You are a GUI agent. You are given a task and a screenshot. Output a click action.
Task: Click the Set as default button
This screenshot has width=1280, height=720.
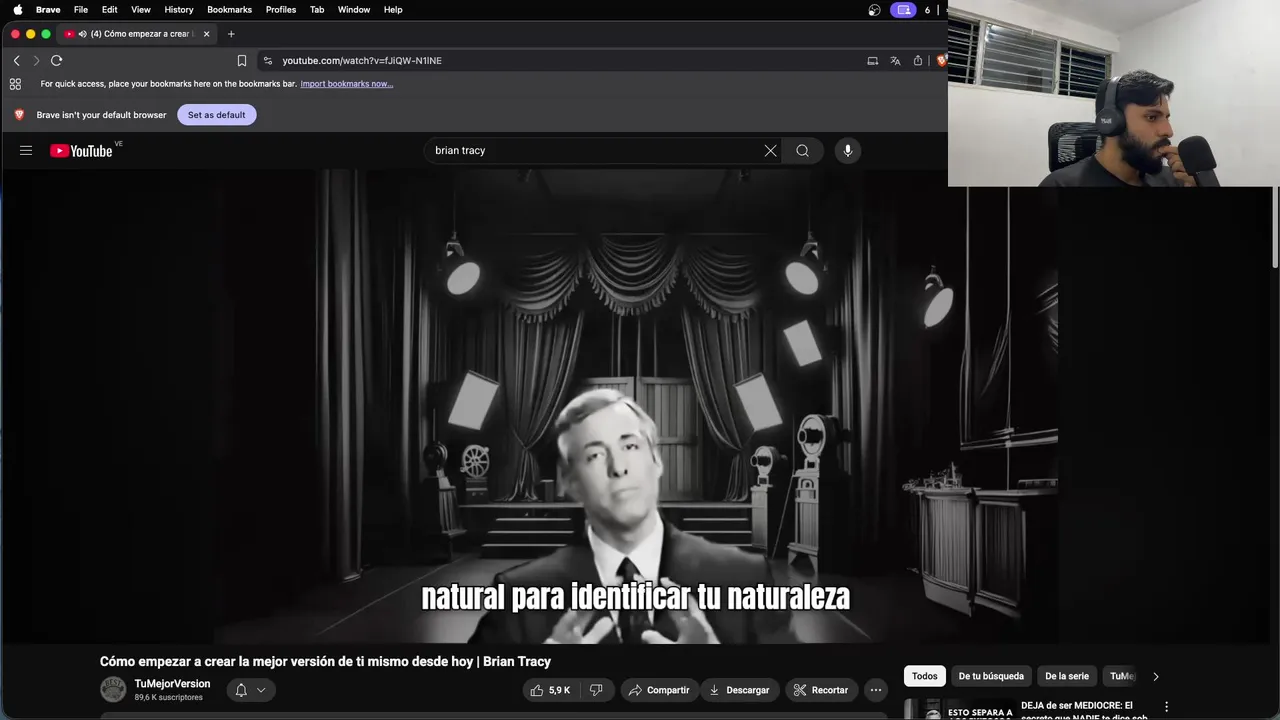click(216, 115)
